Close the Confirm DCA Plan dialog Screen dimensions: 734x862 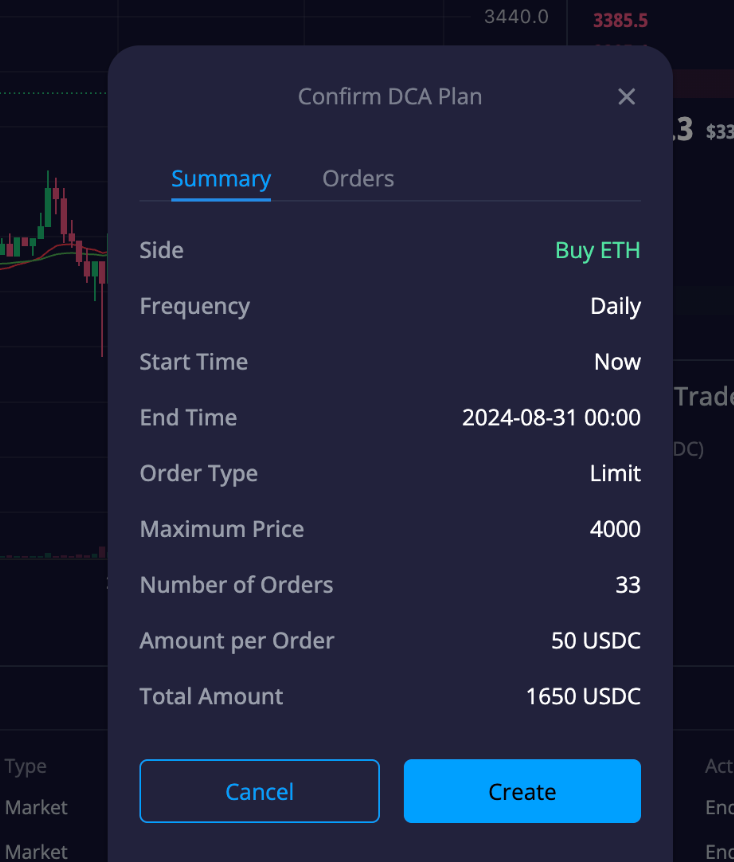point(626,97)
